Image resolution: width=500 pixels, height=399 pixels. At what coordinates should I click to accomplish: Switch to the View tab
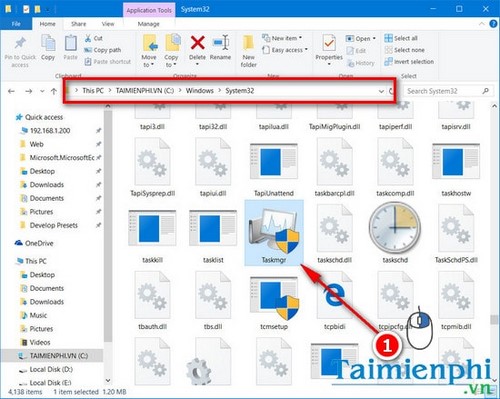(x=108, y=24)
